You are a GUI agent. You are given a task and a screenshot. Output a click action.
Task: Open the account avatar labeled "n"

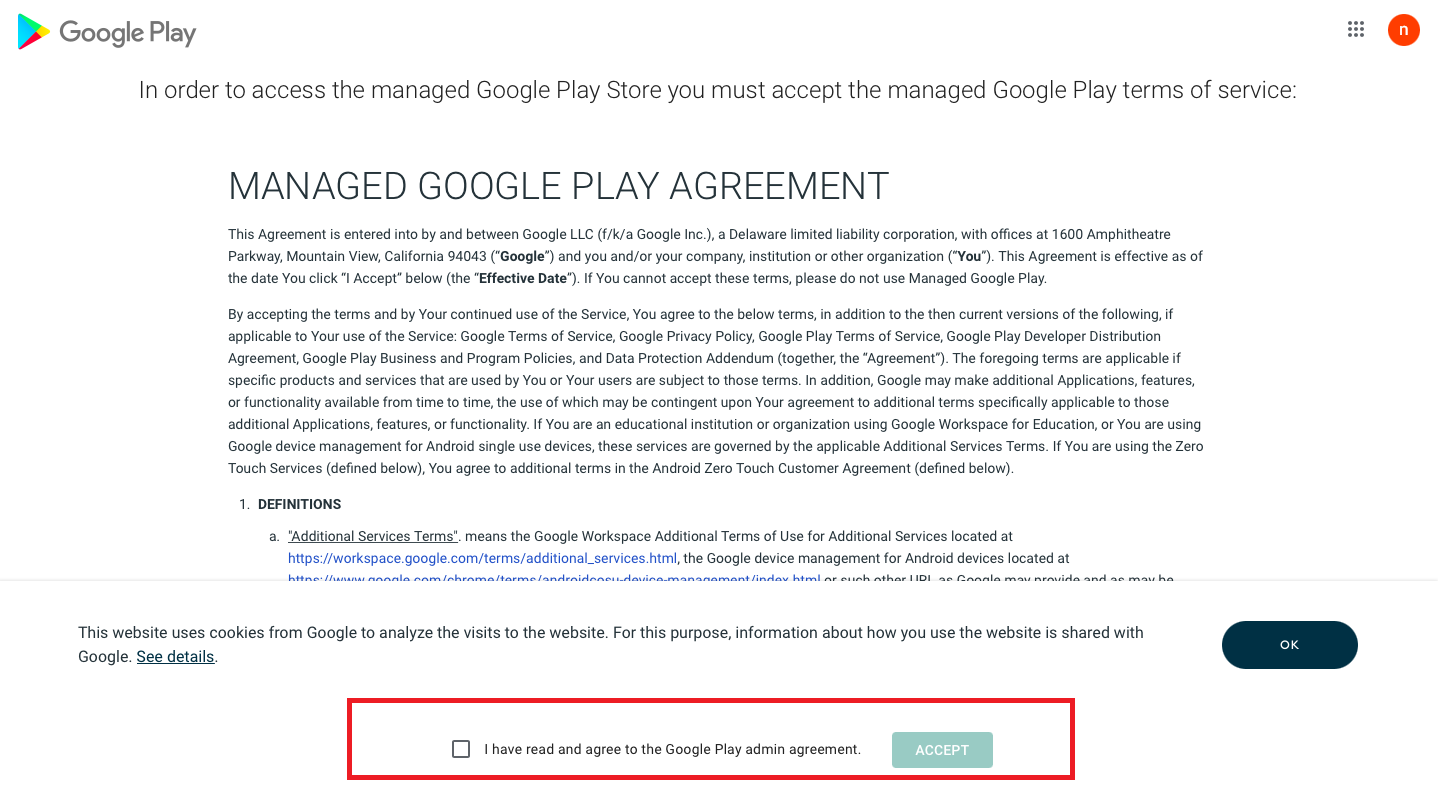(1404, 30)
